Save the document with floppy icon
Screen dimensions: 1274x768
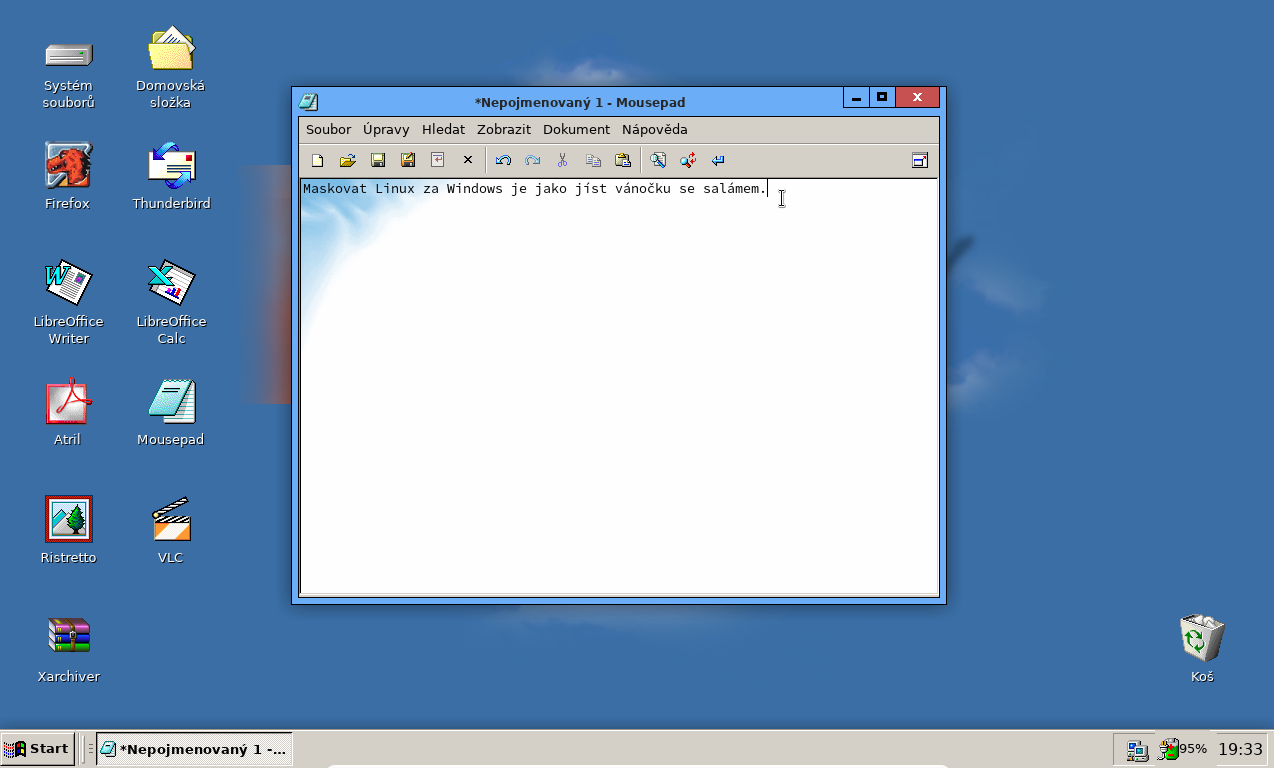[378, 160]
